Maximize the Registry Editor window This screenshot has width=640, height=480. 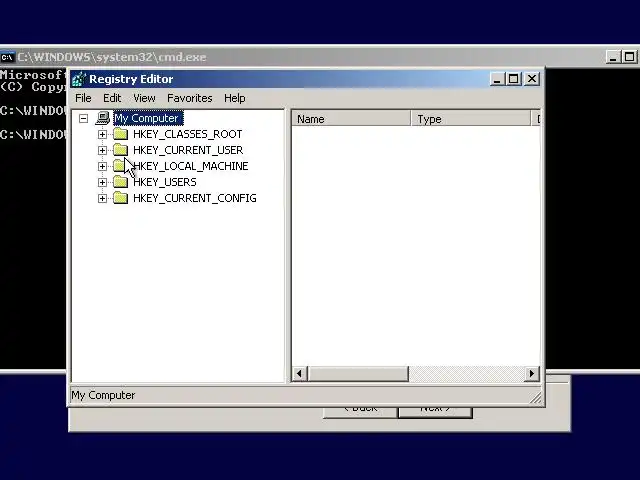[x=513, y=79]
